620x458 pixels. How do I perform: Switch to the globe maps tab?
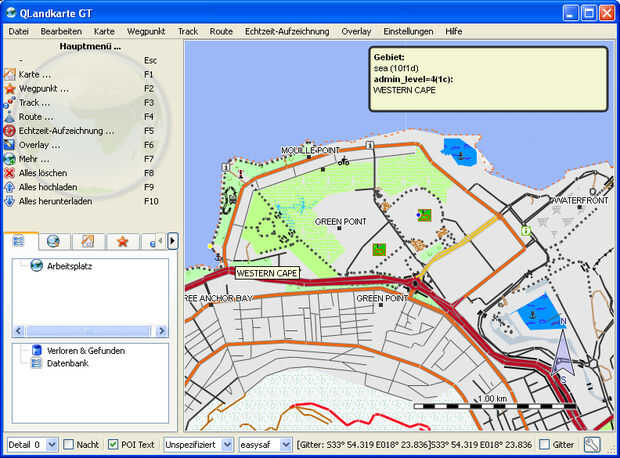53,241
